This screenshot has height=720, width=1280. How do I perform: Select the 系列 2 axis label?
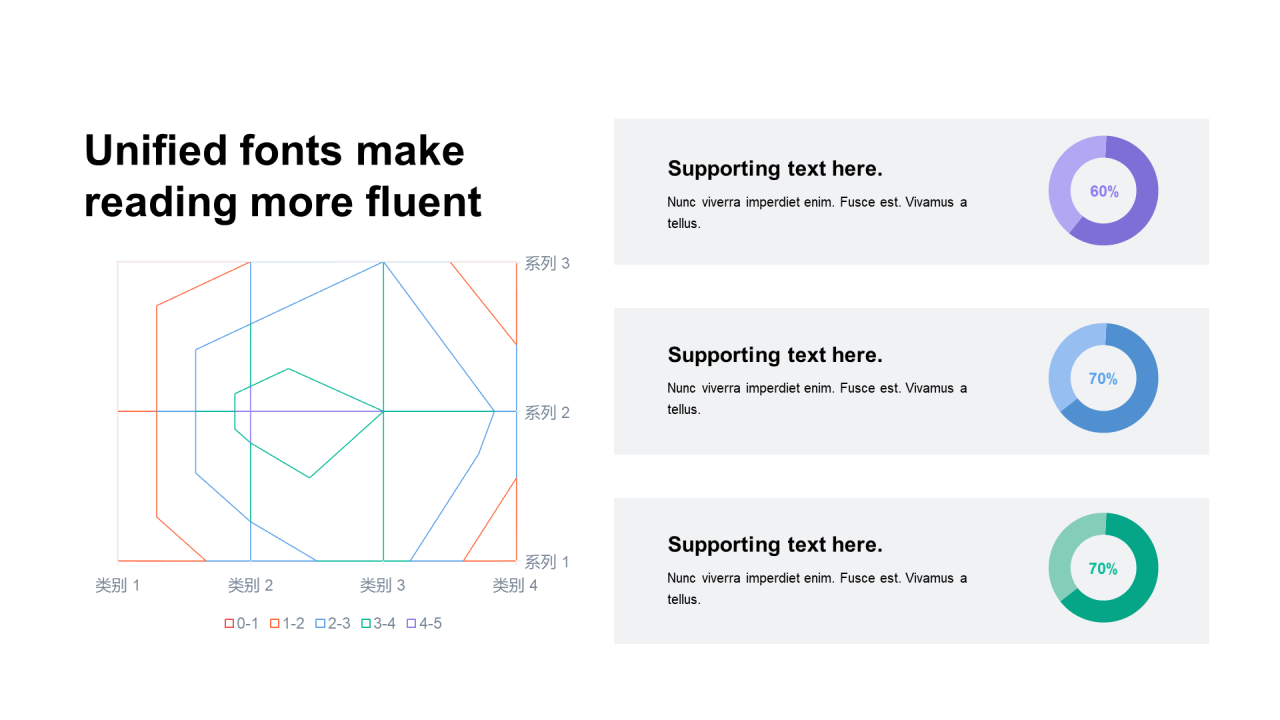tap(547, 413)
